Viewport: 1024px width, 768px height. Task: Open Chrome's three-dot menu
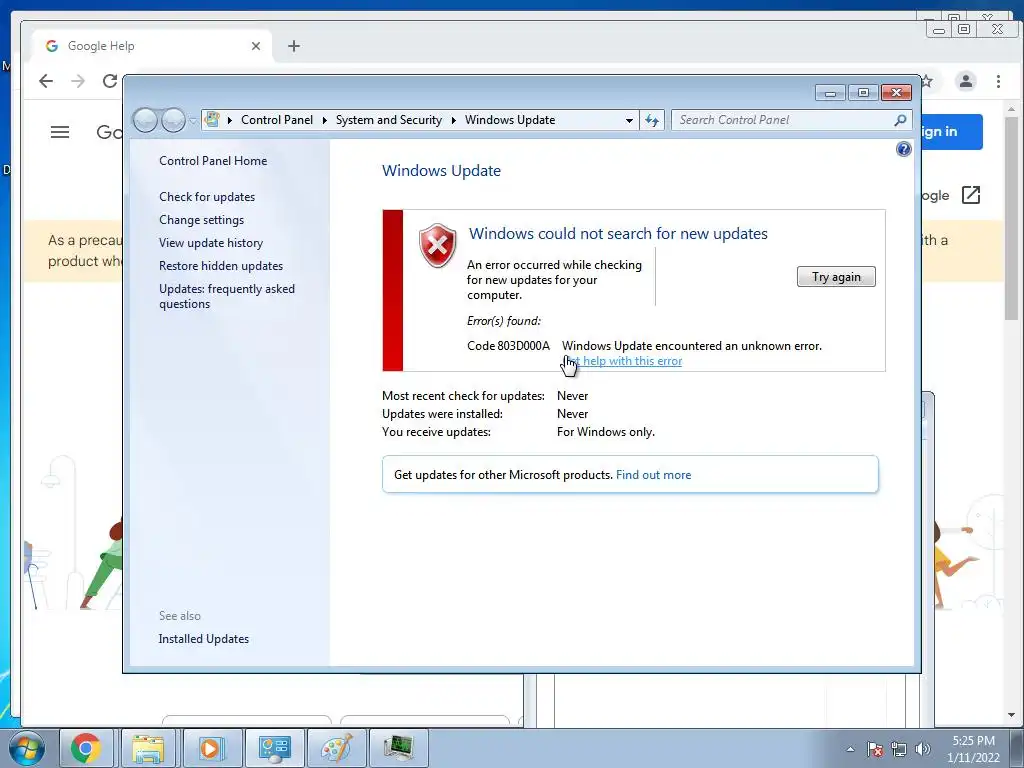tap(998, 81)
